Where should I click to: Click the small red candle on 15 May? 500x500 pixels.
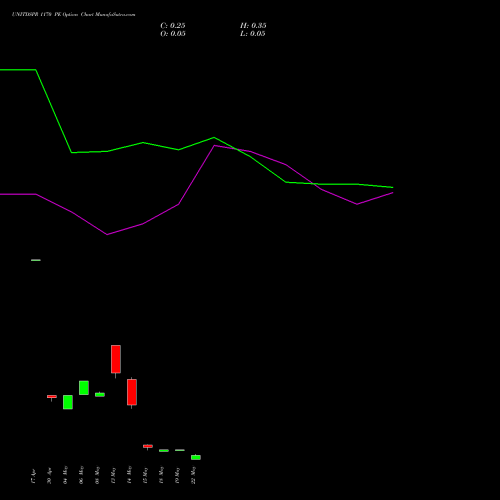[x=148, y=446]
